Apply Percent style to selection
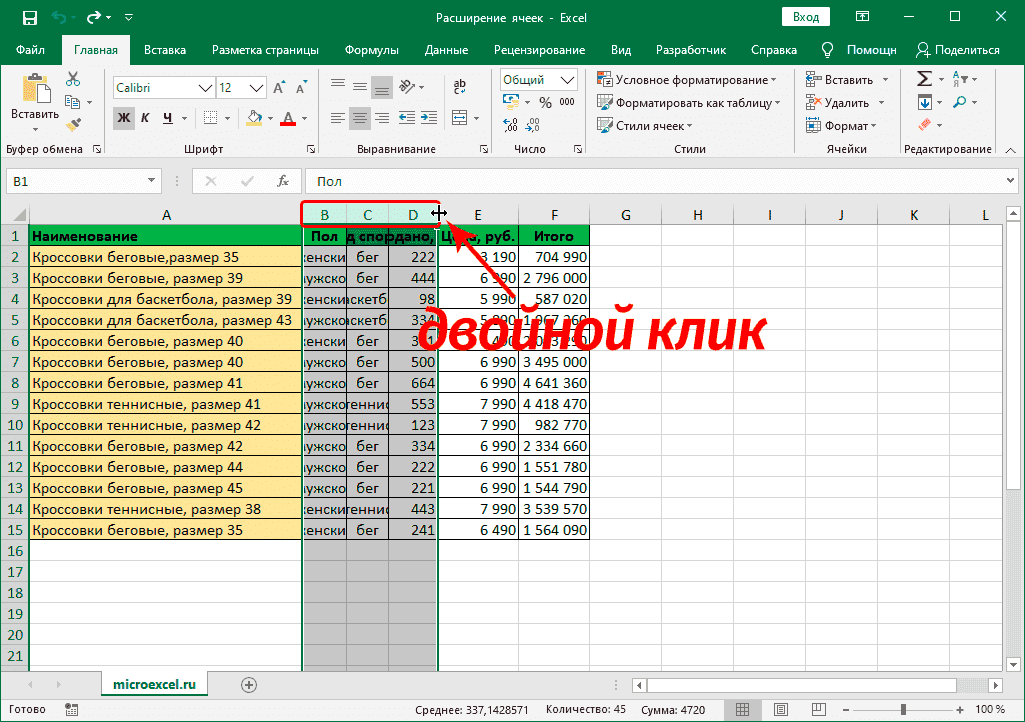 [x=545, y=101]
